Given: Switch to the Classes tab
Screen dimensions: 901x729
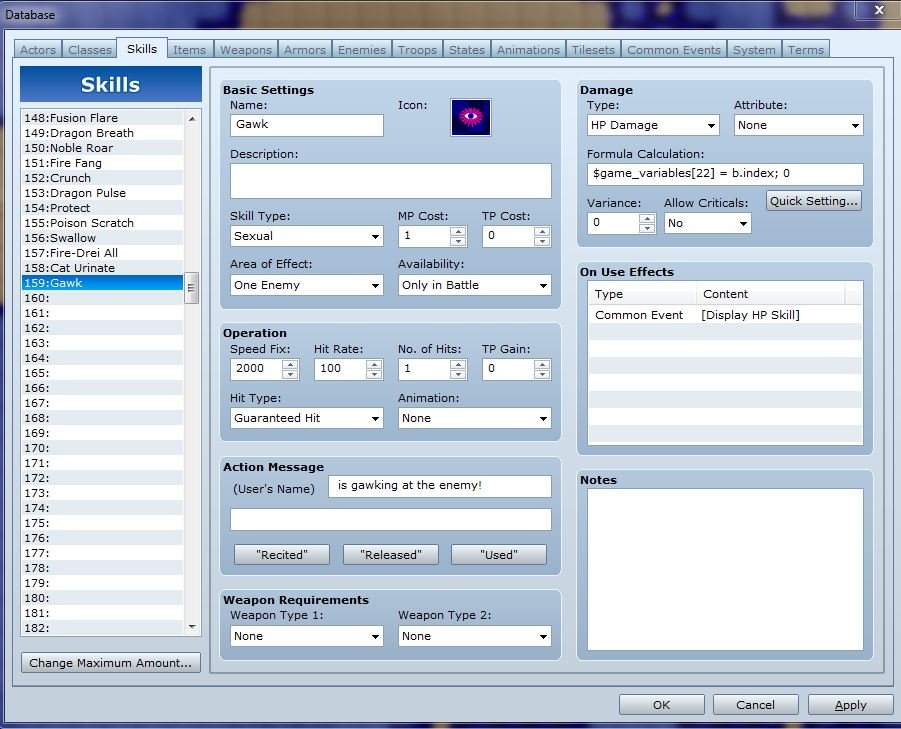Looking at the screenshot, I should [90, 50].
